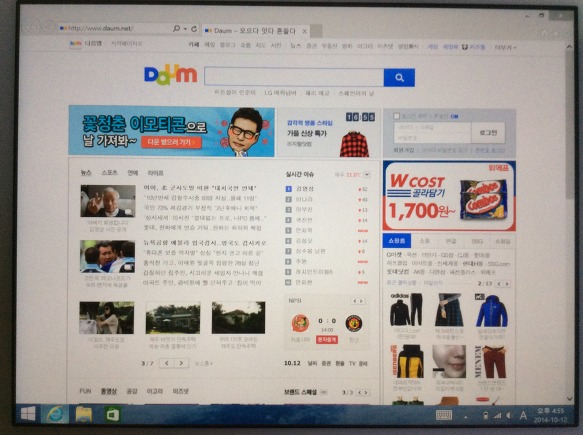Click the network signal tray icon
The width and height of the screenshot is (583, 435).
click(x=497, y=416)
